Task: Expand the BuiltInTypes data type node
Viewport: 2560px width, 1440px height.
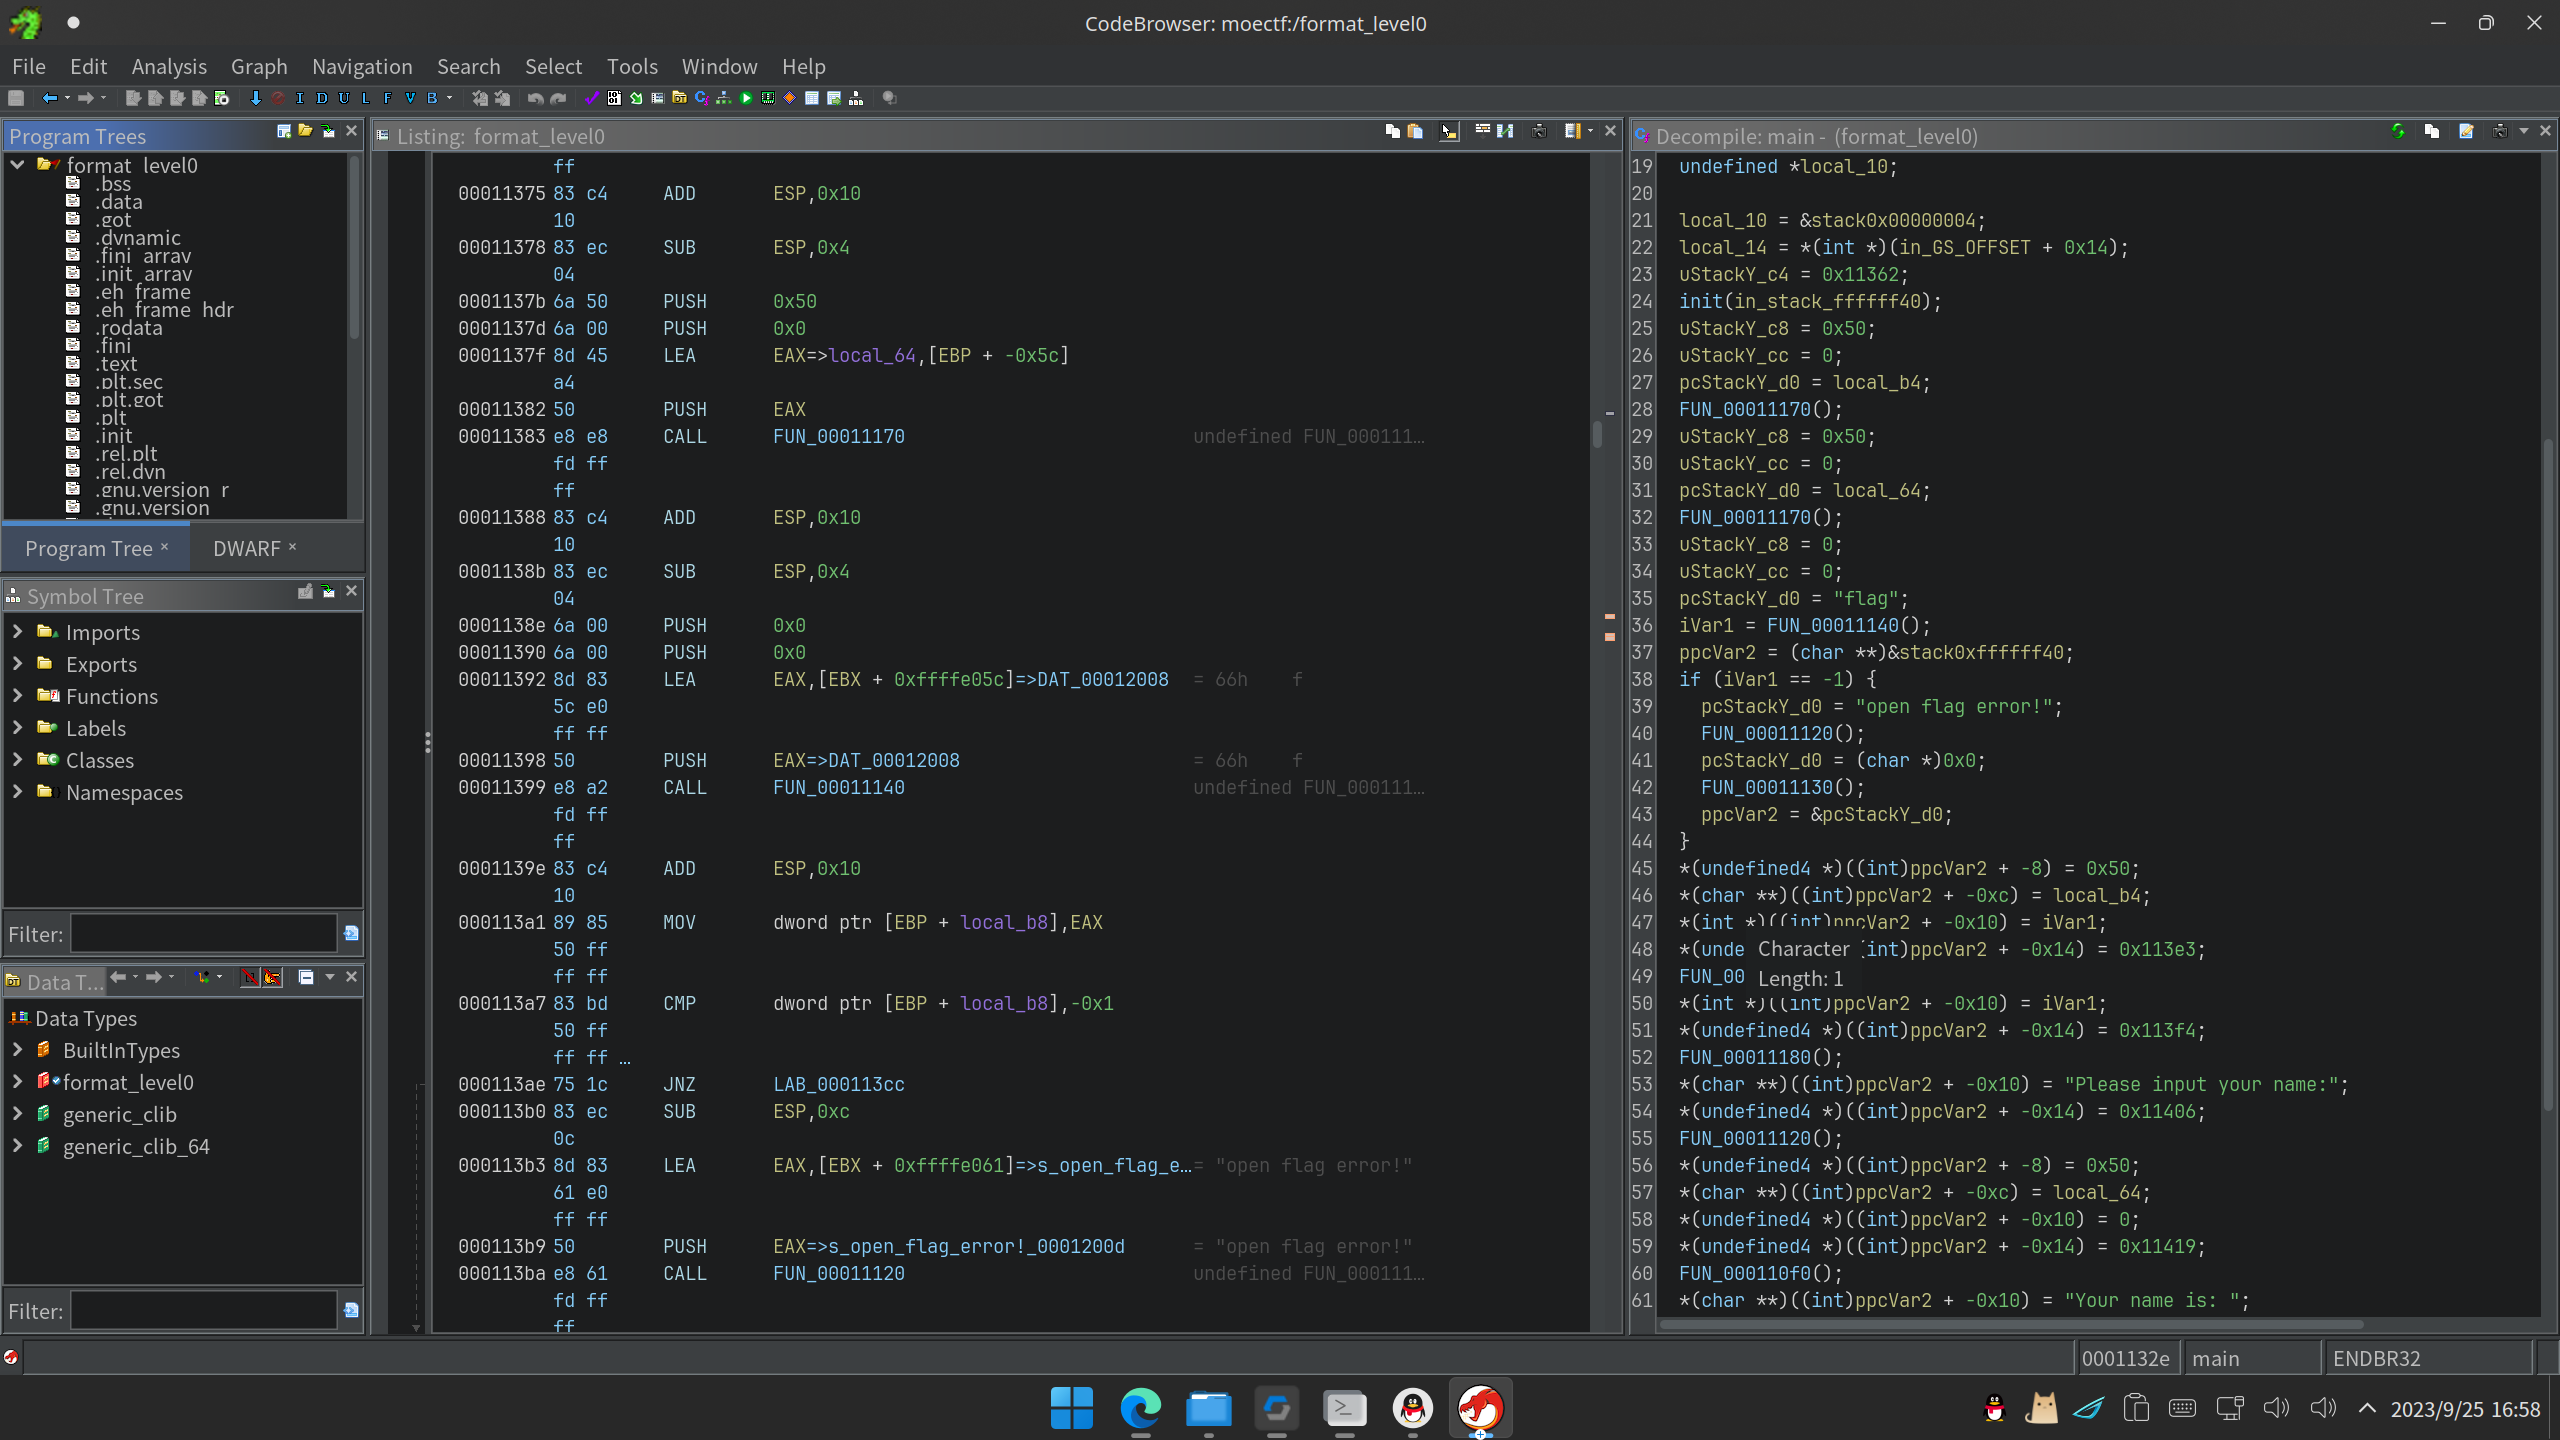Action: point(17,1050)
